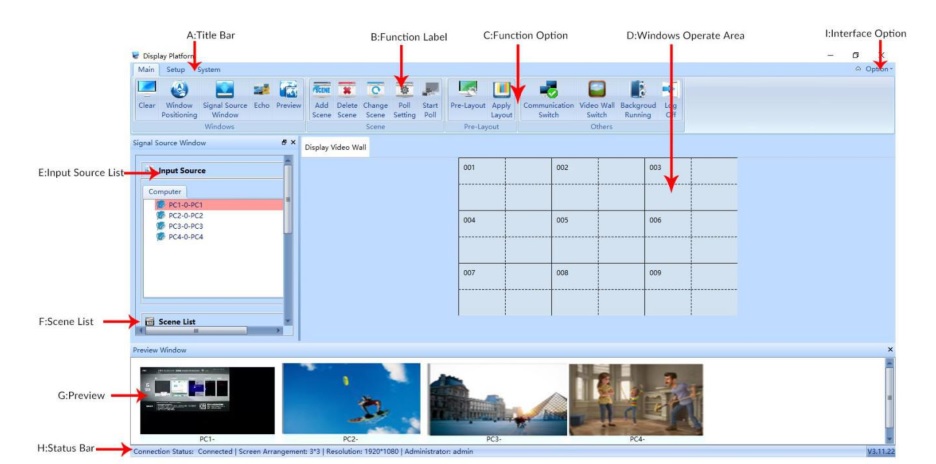
Task: Toggle the Communication Switch
Action: click(549, 92)
